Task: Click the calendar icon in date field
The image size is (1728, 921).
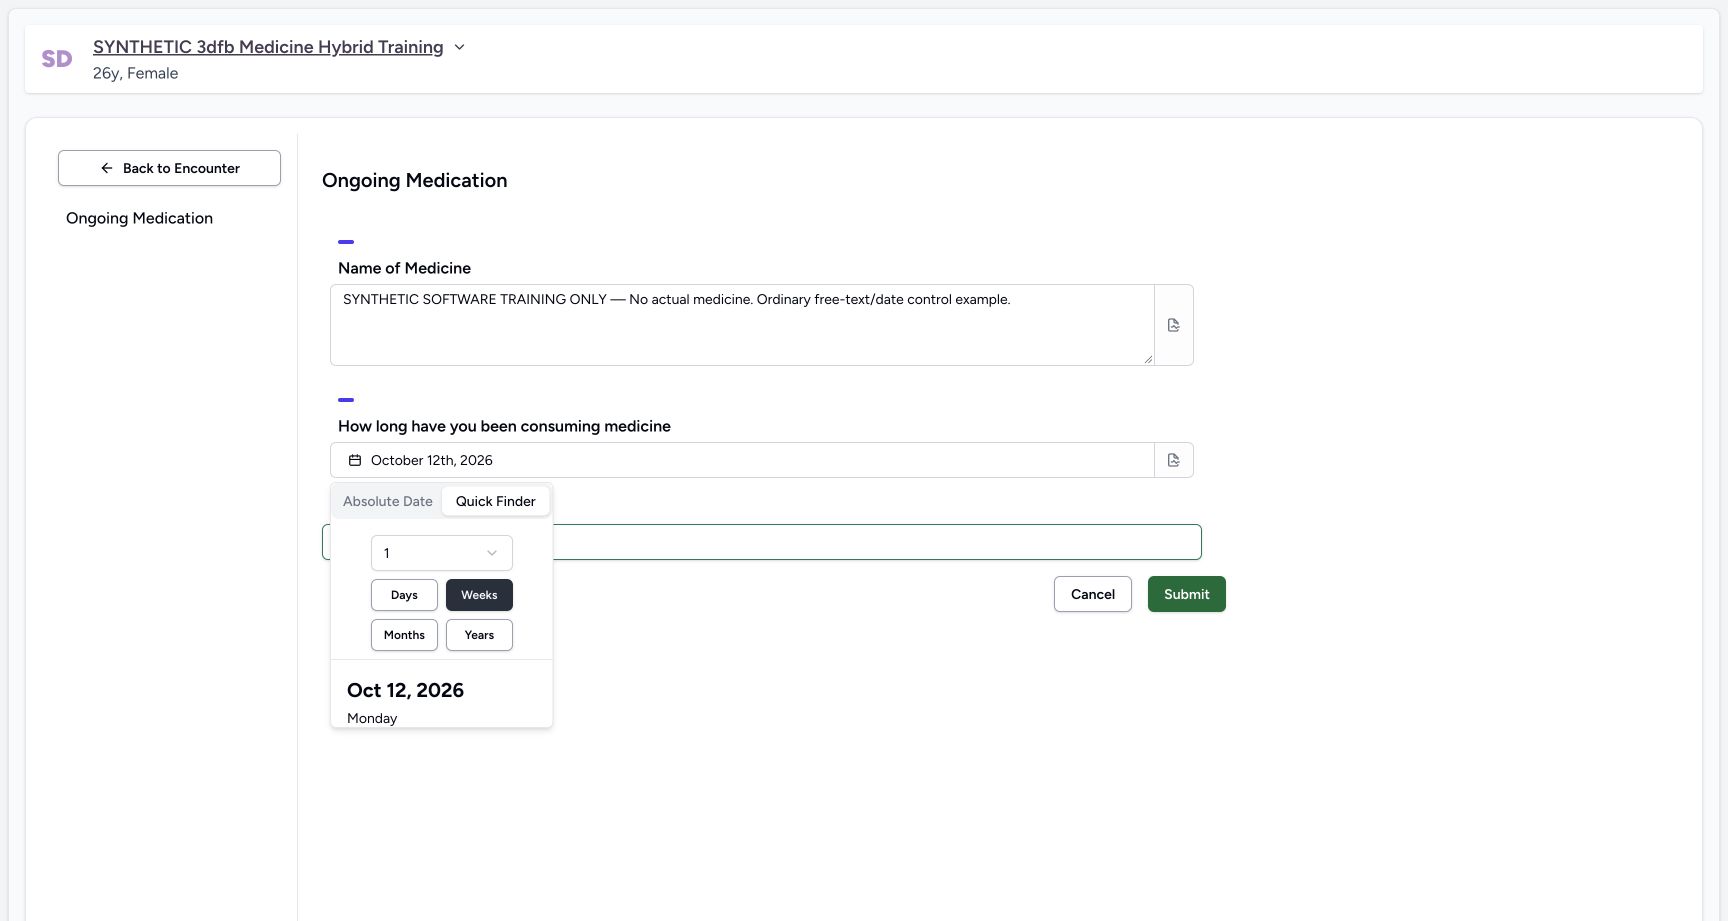Action: 355,460
